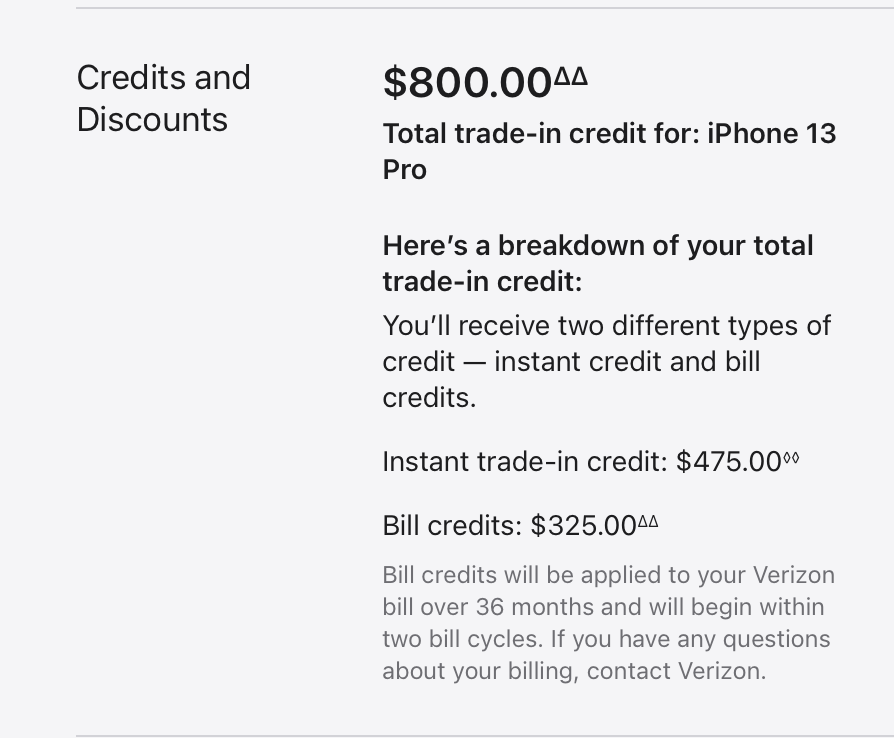Viewport: 894px width, 738px height.
Task: Click the $800.00 total credit amount
Action: tap(467, 83)
